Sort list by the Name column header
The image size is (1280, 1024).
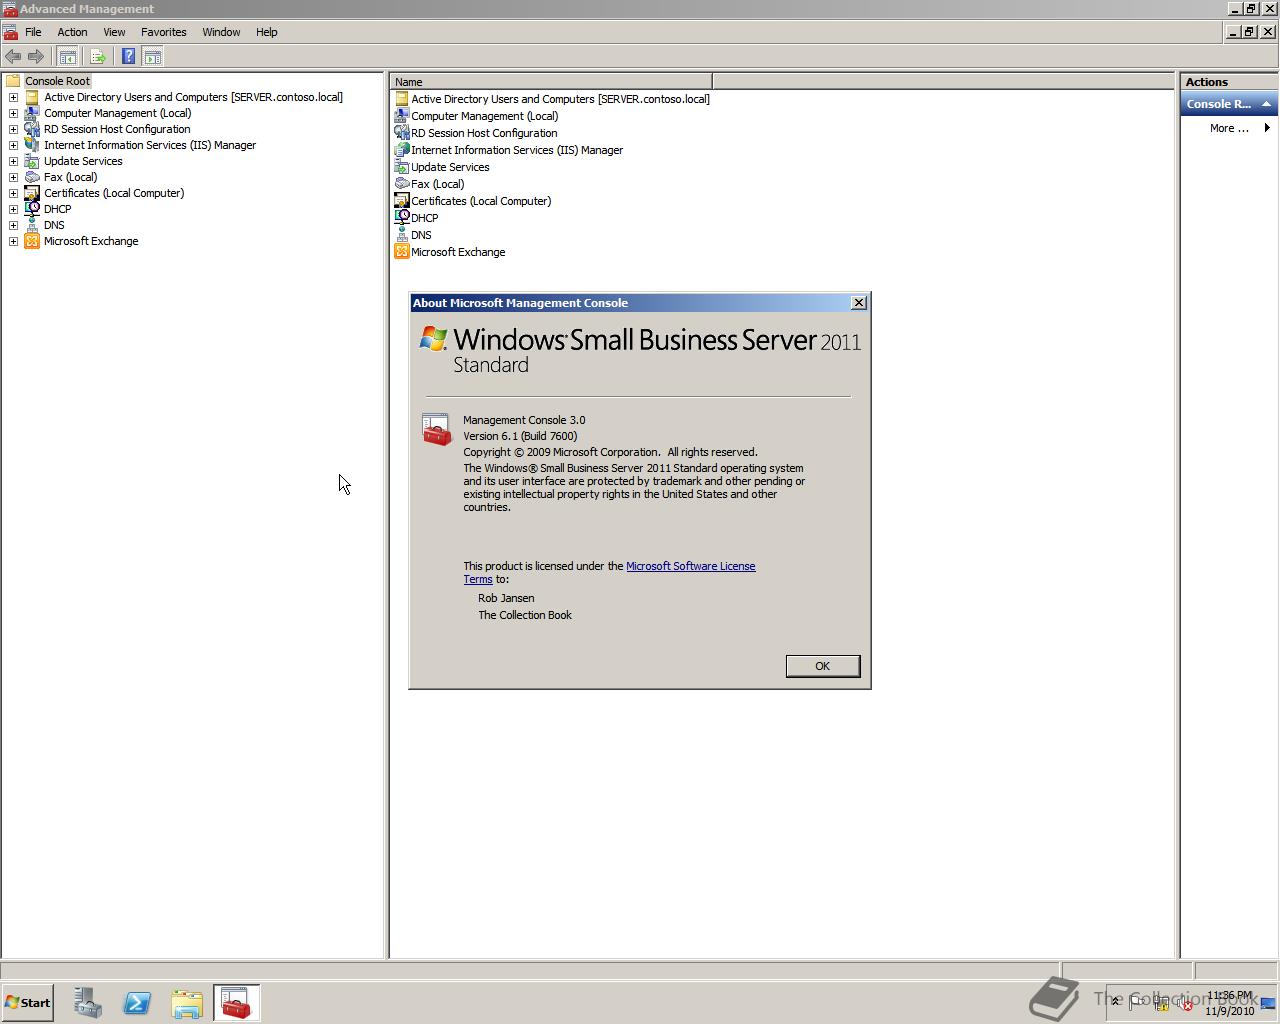pos(551,82)
